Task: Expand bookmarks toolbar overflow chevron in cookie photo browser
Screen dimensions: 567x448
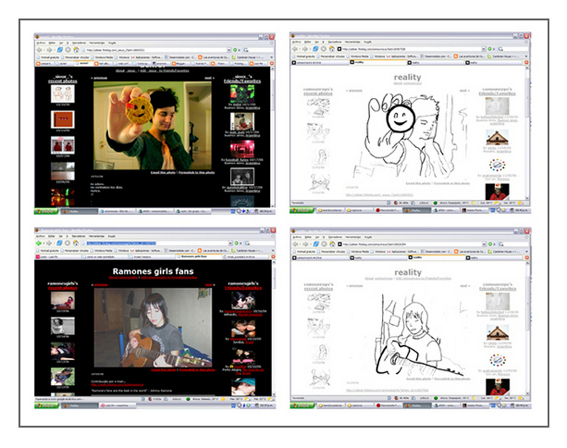Action: click(x=271, y=57)
